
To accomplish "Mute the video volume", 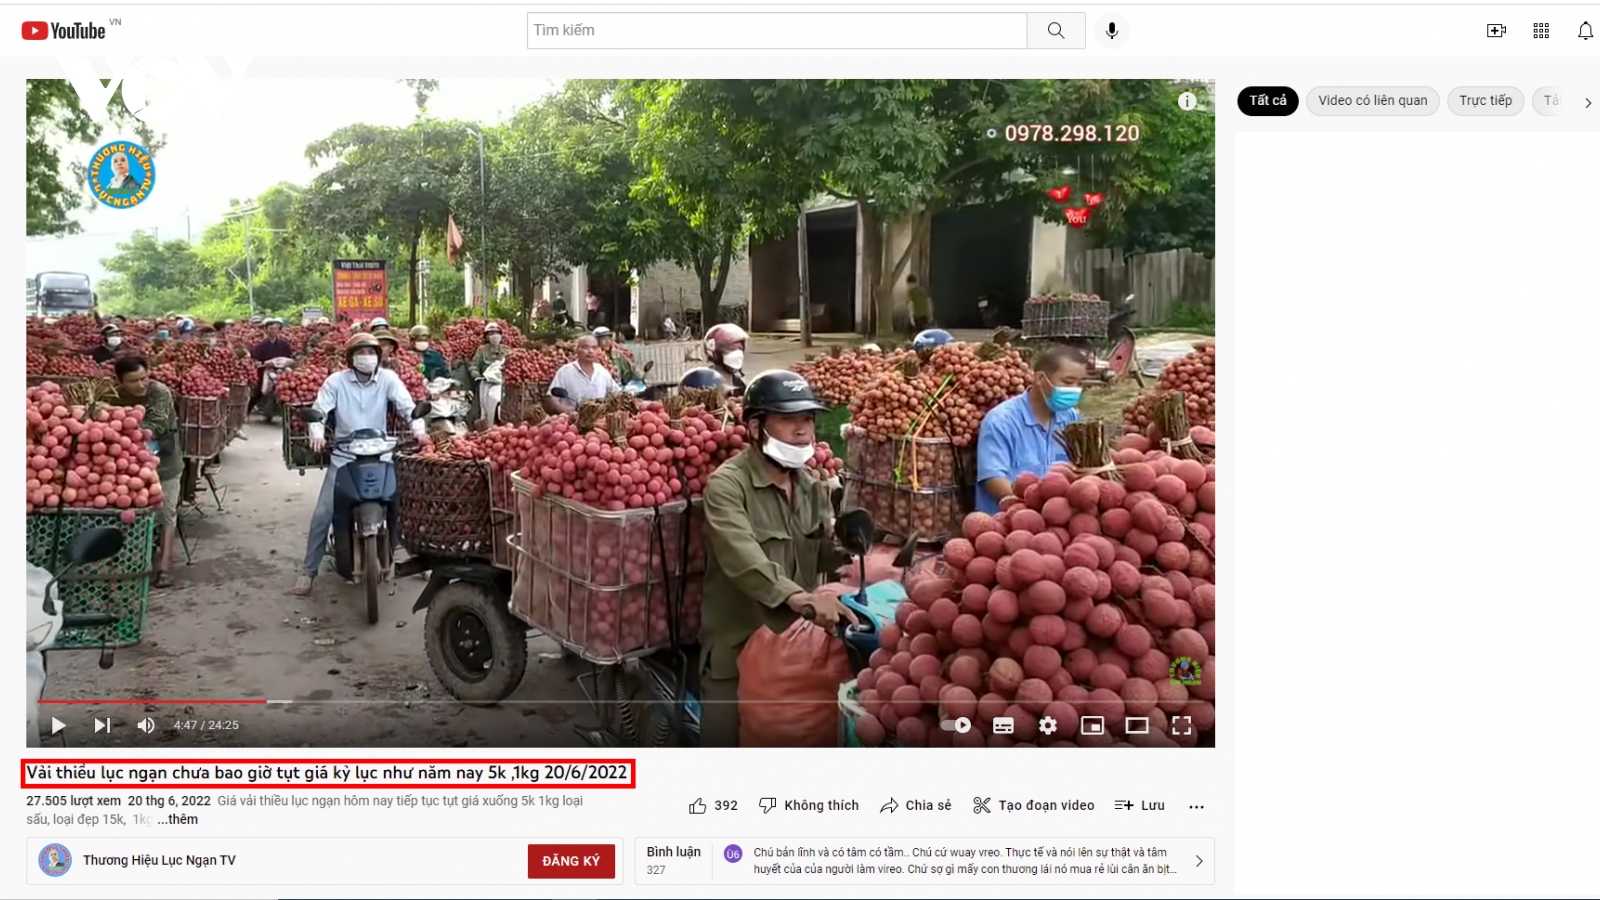I will (x=146, y=726).
